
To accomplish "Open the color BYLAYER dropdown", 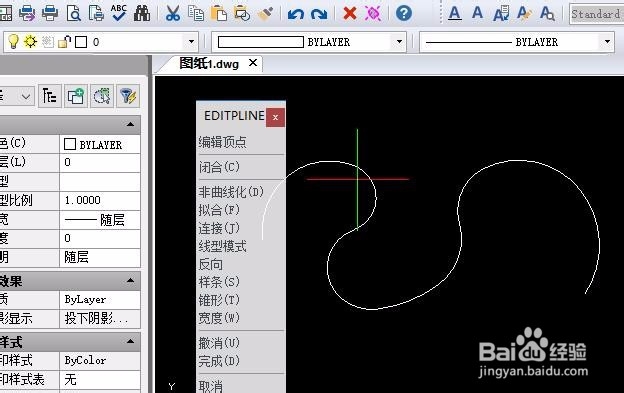I will [399, 41].
